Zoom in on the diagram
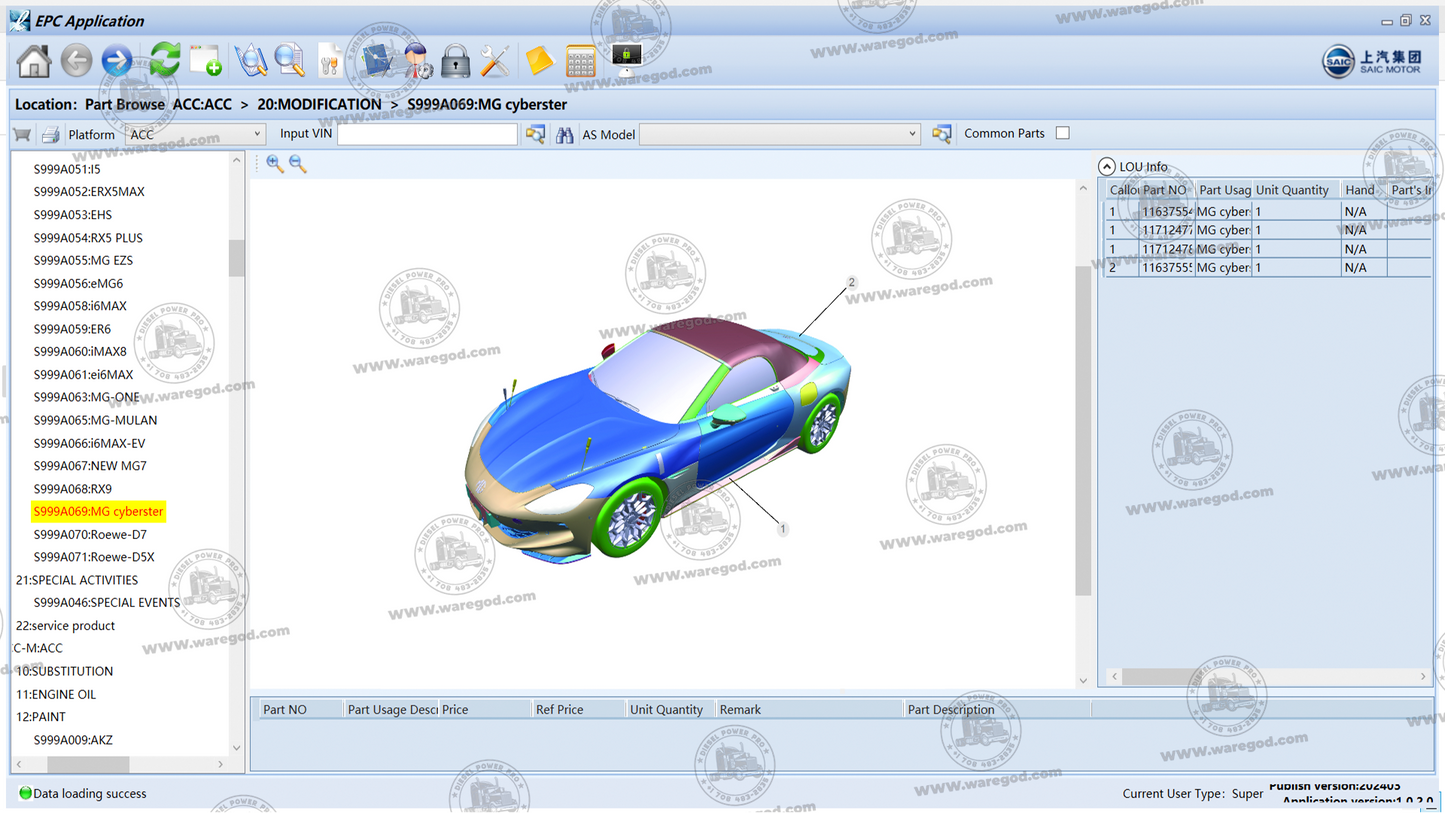This screenshot has height=813, width=1445. (x=275, y=164)
